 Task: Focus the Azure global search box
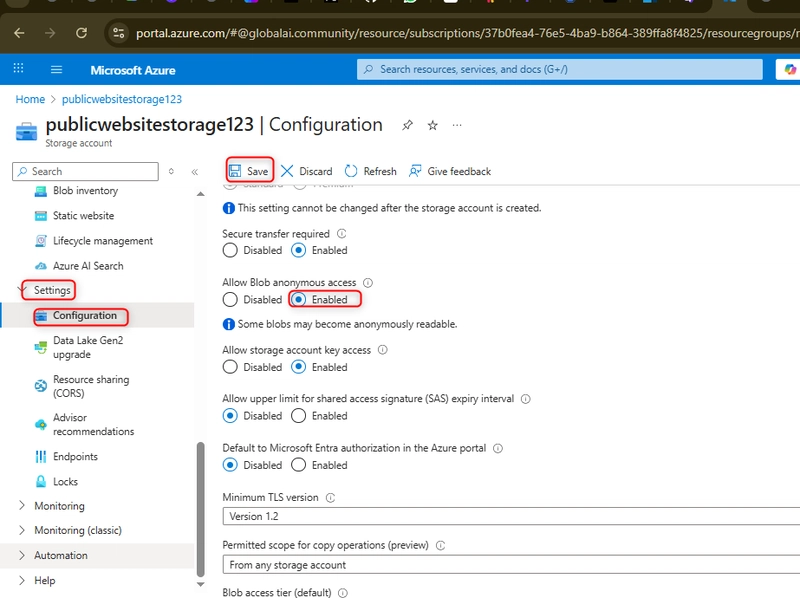(x=560, y=69)
